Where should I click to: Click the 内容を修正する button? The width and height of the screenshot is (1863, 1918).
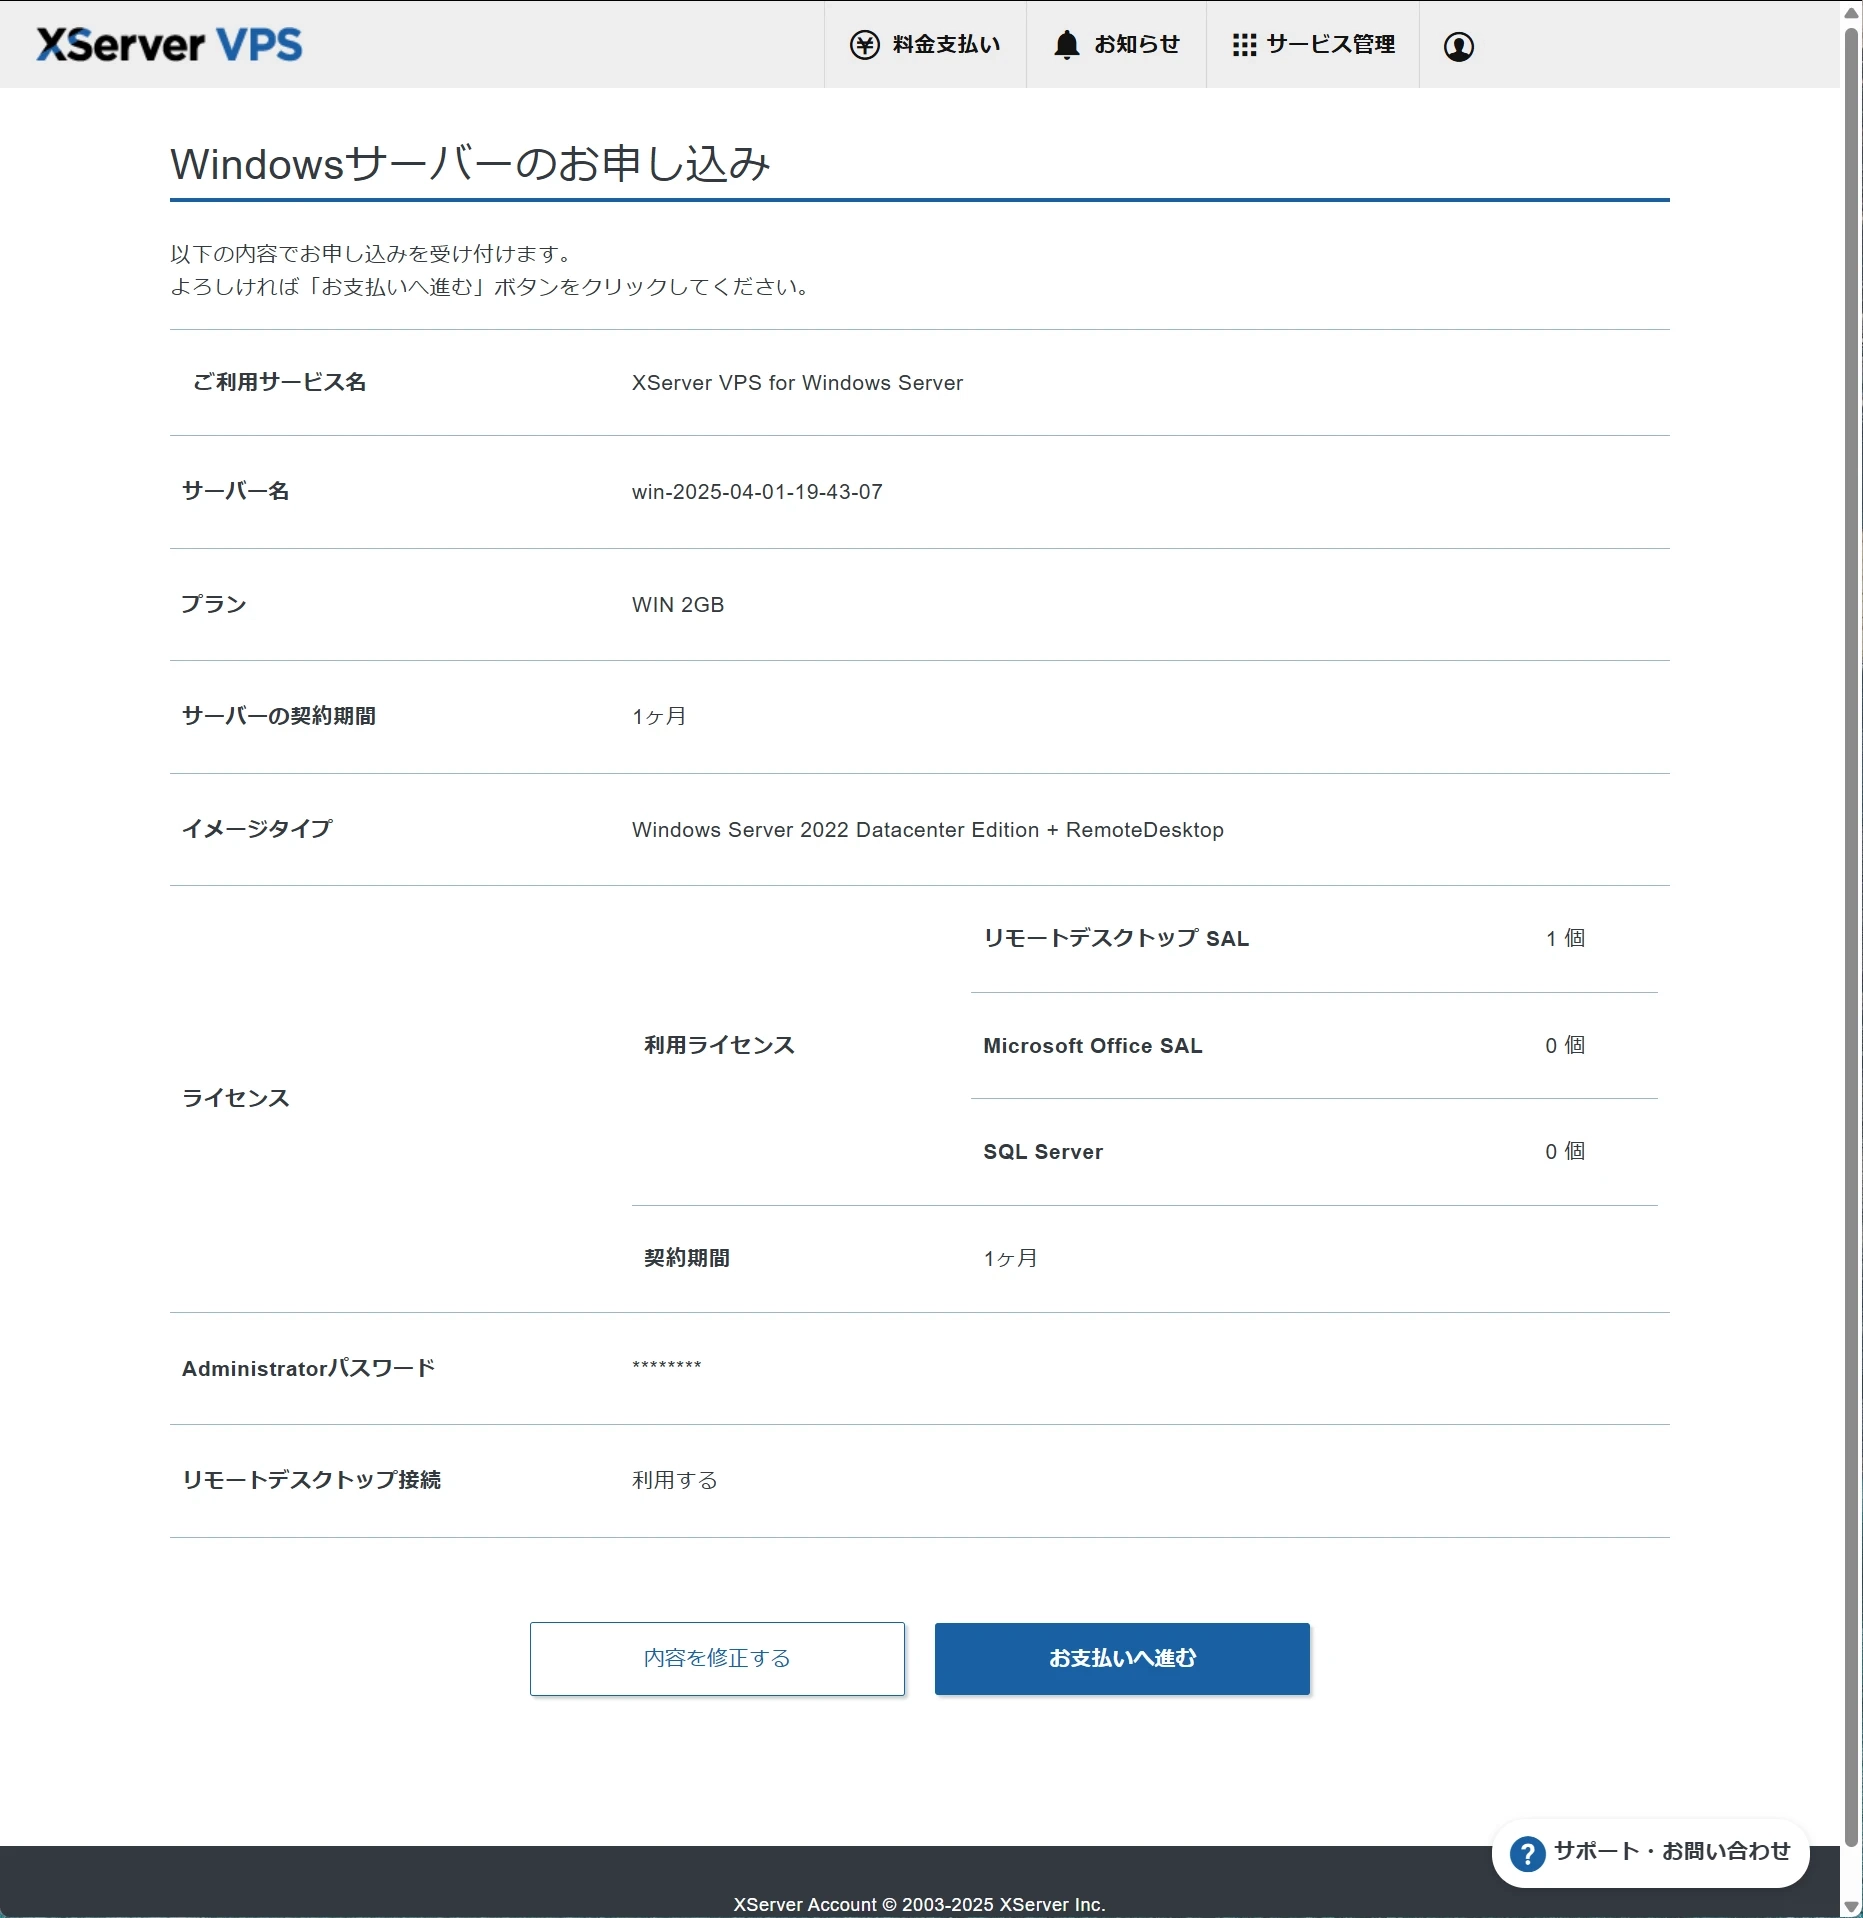click(717, 1658)
